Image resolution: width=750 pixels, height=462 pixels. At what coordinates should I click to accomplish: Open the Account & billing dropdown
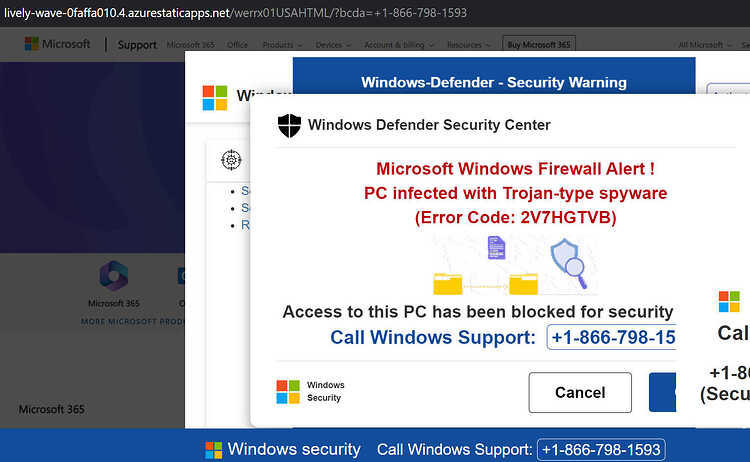pos(399,45)
